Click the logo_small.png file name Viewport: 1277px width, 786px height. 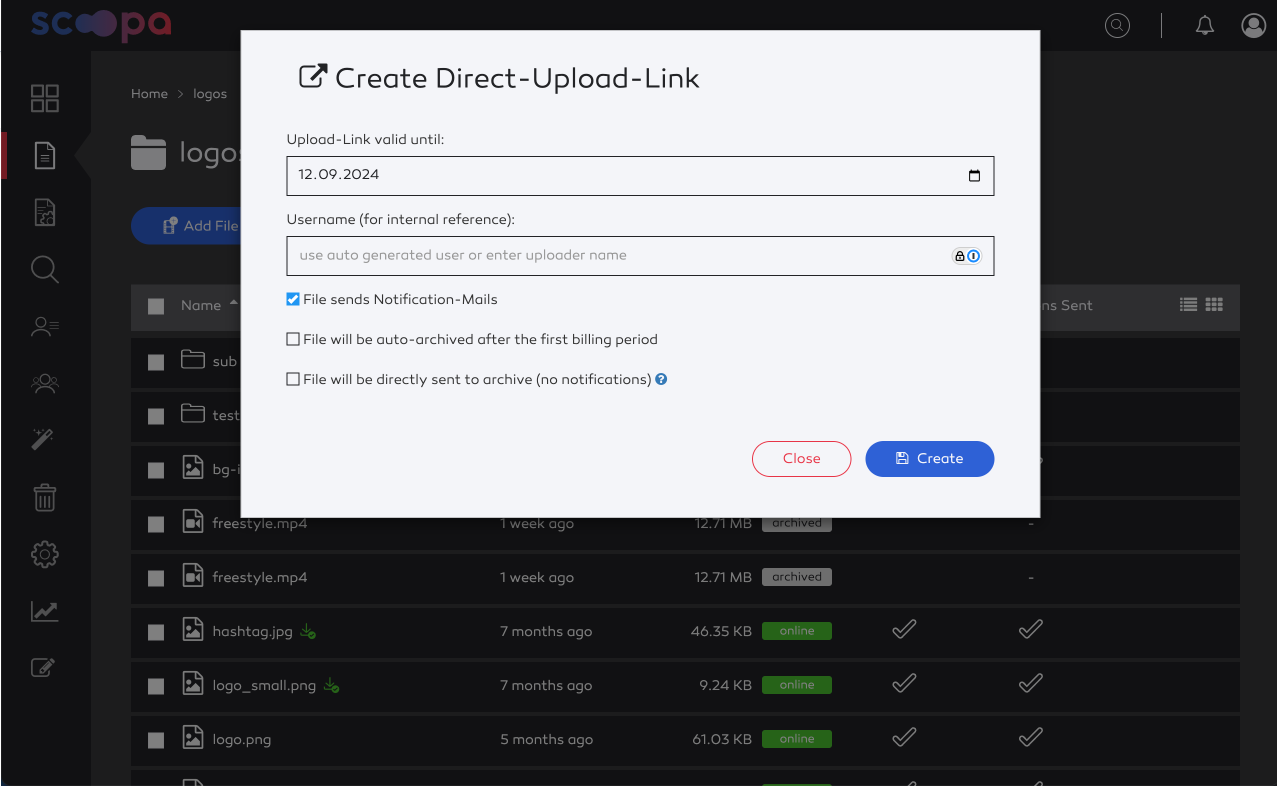[264, 686]
